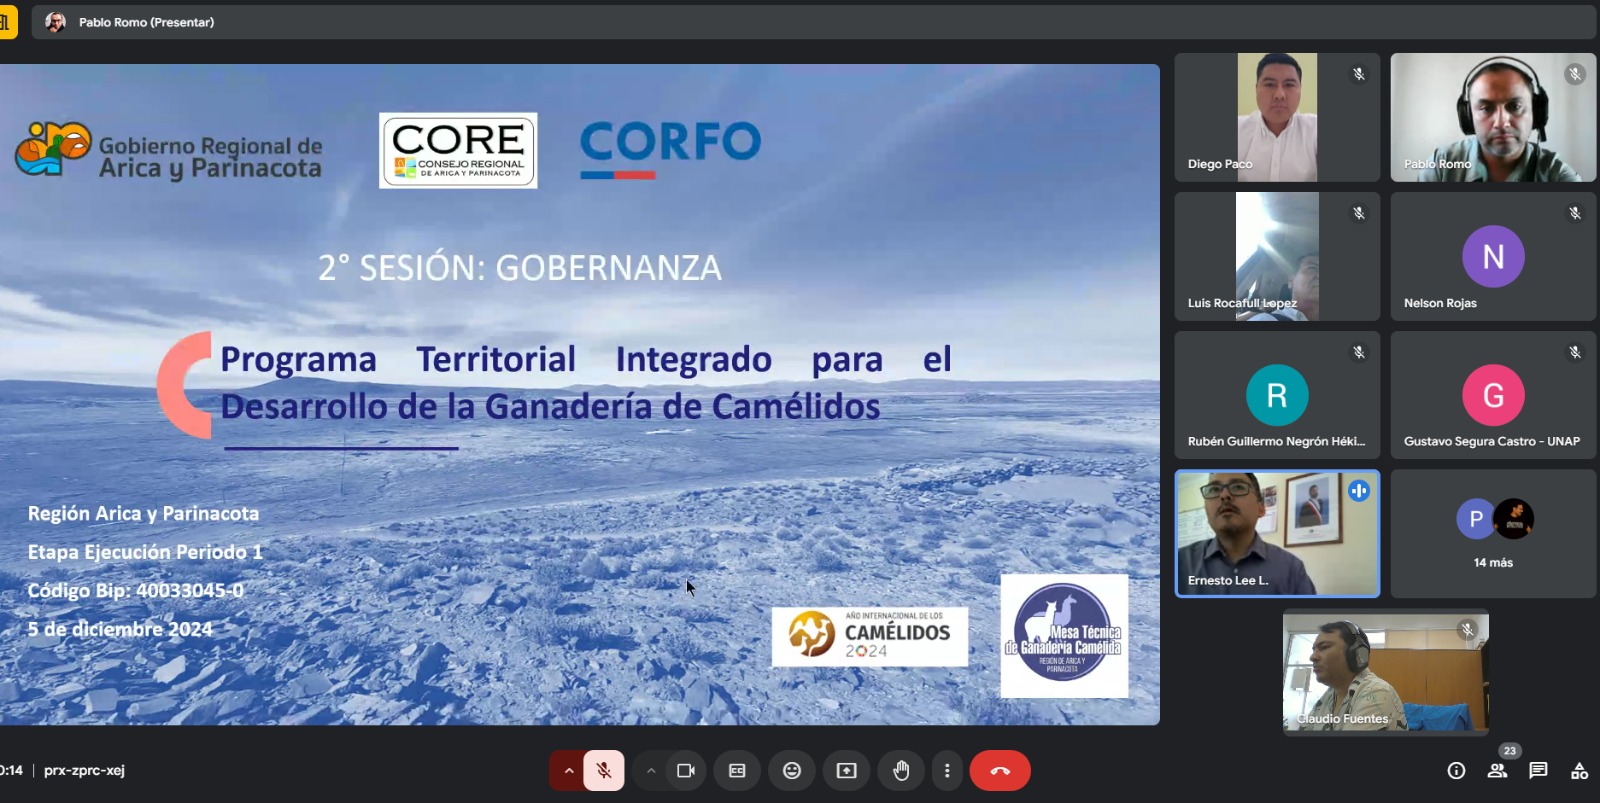
Task: Click the present screen icon
Action: [x=847, y=771]
